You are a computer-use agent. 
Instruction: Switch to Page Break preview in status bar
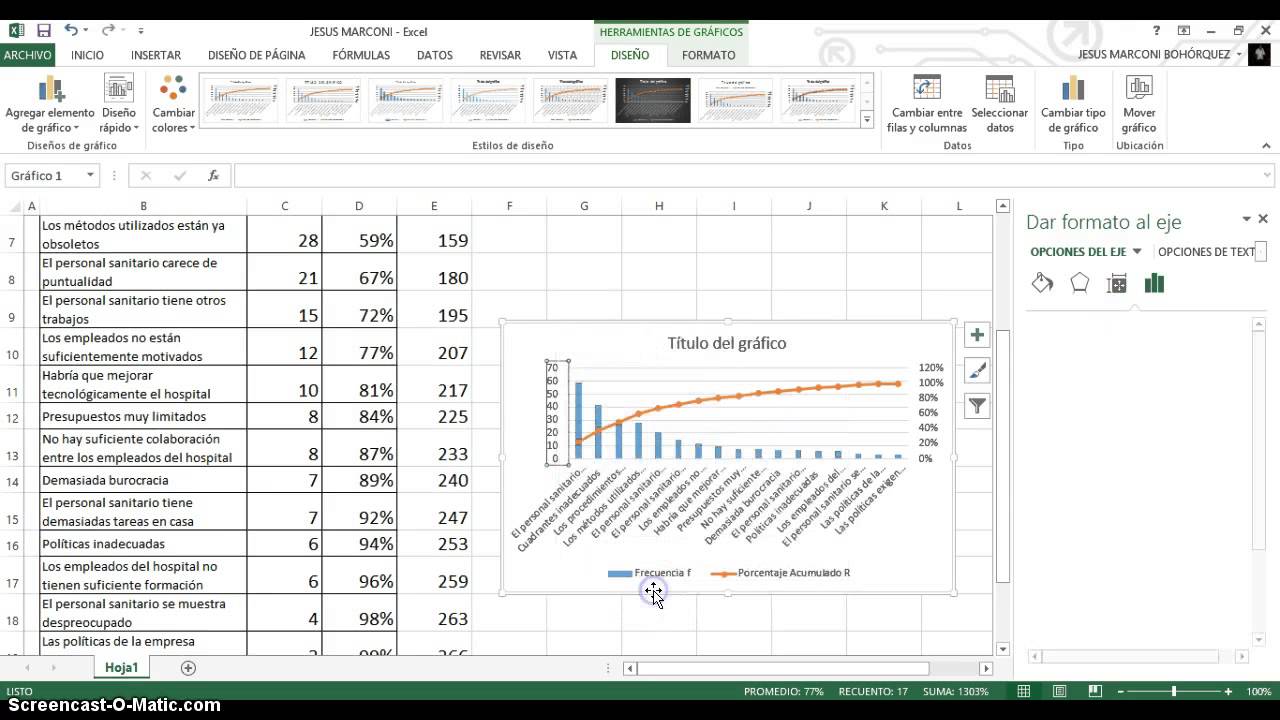point(1094,691)
